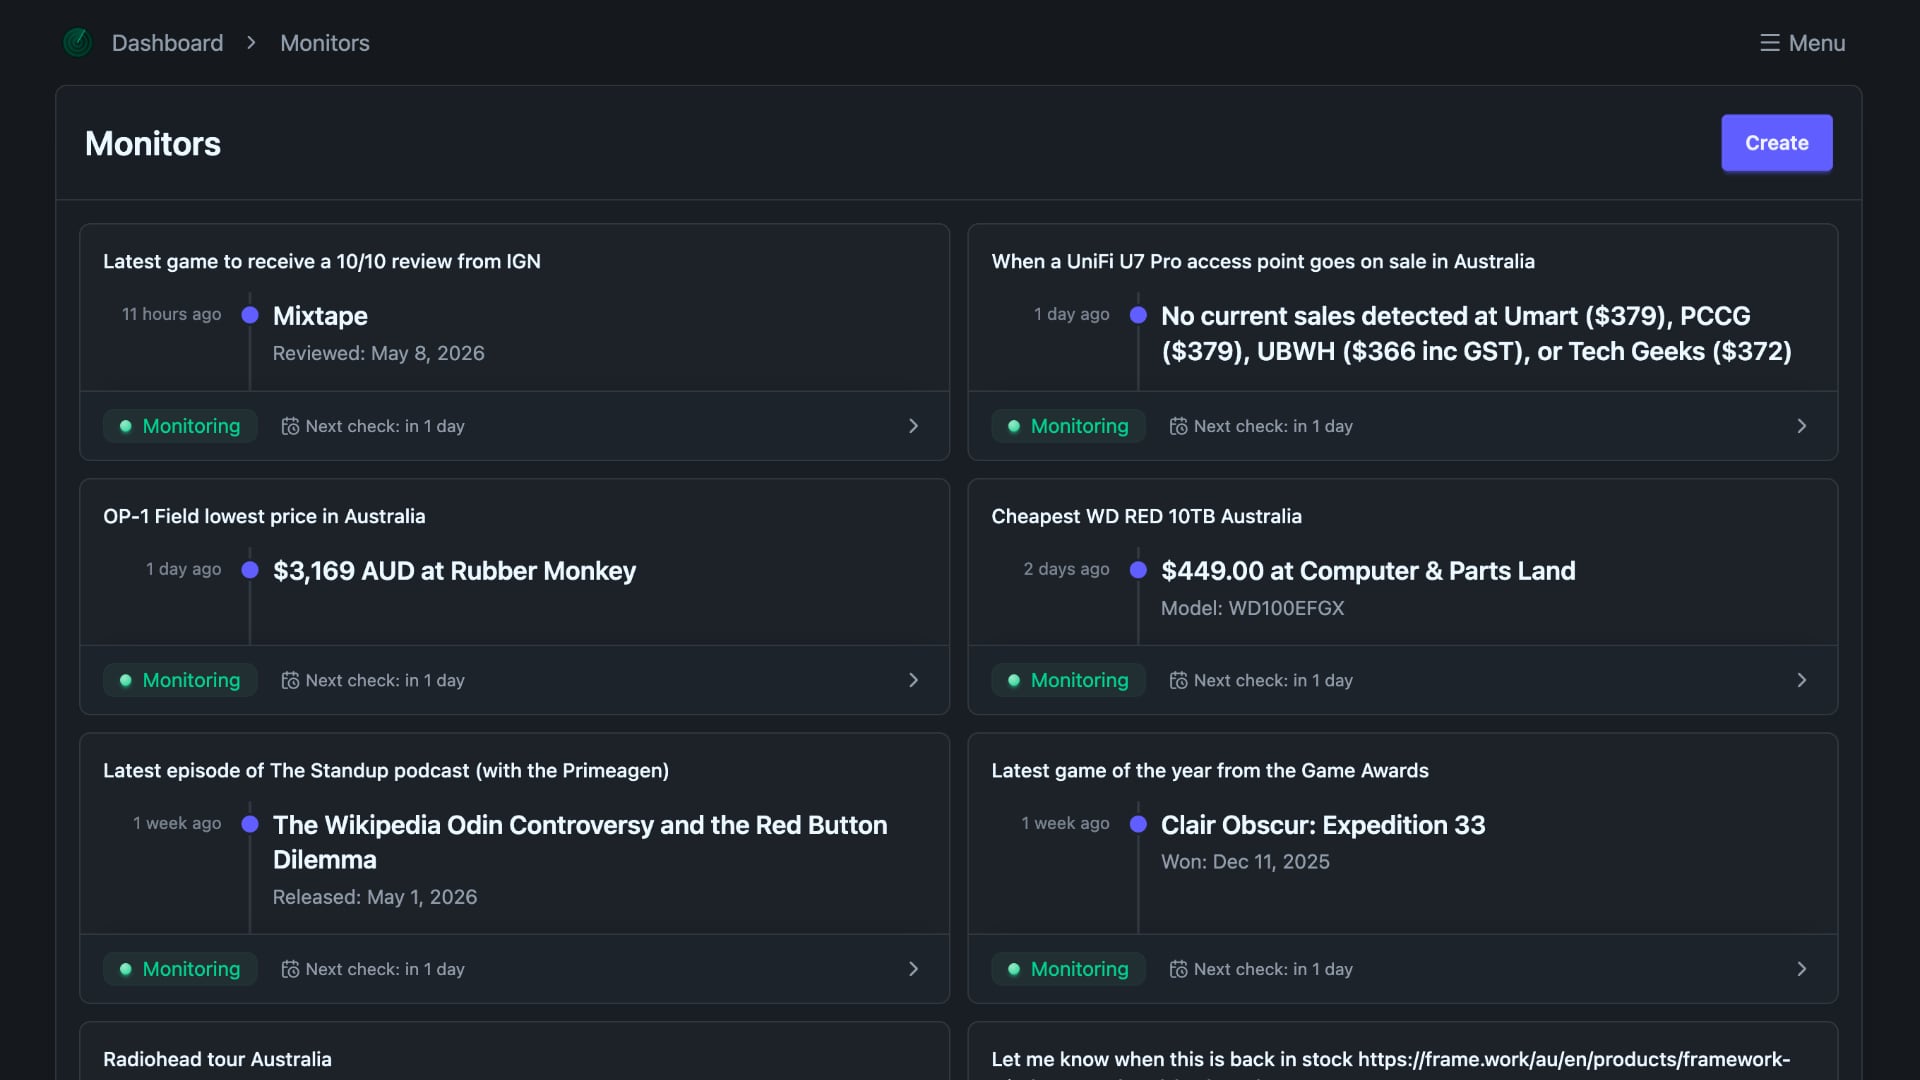Click 'Won: Dec 11, 2025' text
1920x1080 pixels.
tap(1245, 862)
